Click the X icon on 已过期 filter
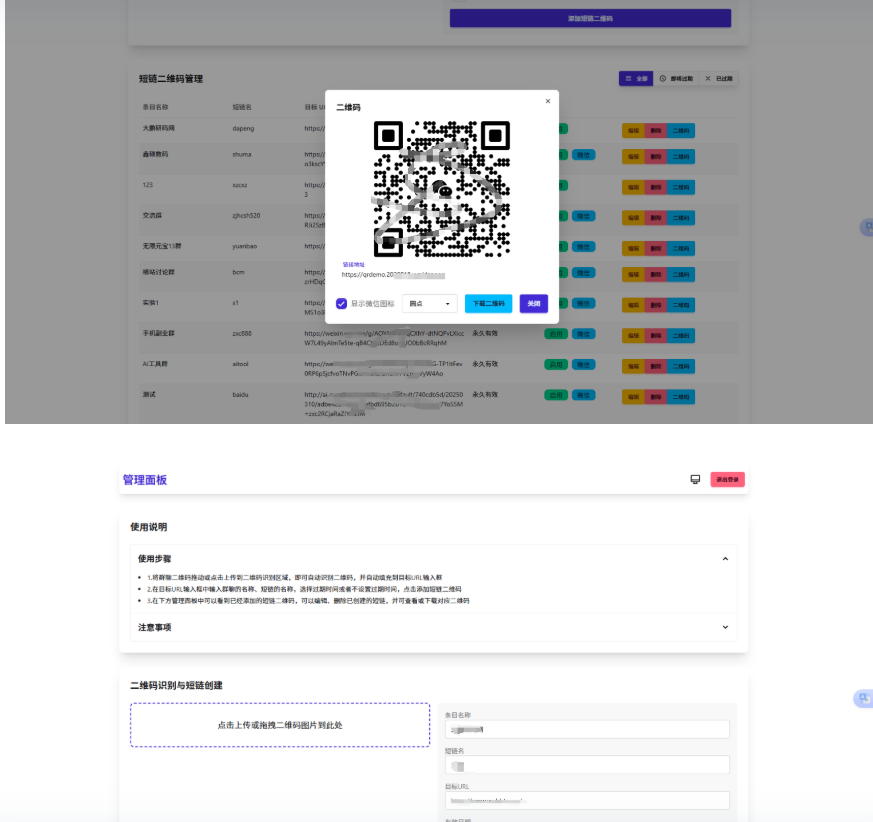The height and width of the screenshot is (822, 873). point(708,78)
